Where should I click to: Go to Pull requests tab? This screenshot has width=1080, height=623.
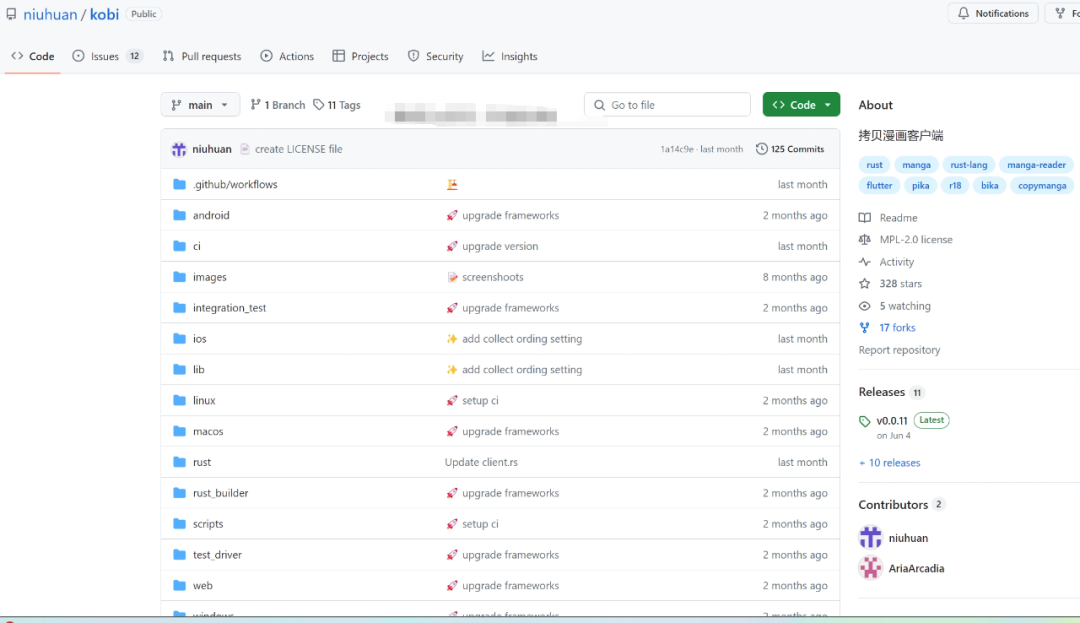[x=202, y=56]
